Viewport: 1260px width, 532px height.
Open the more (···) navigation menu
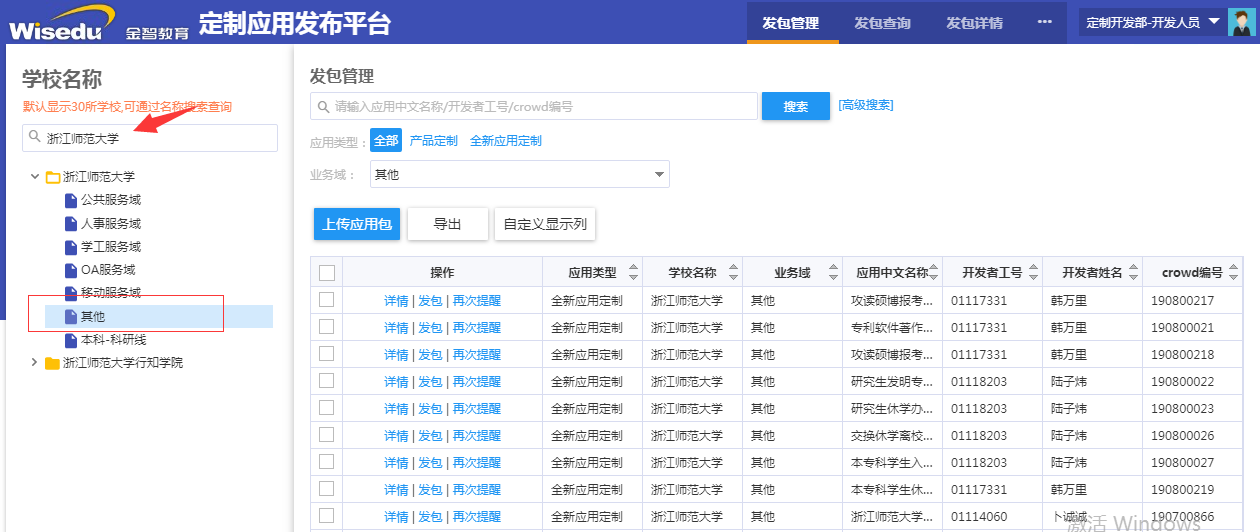[x=1044, y=22]
